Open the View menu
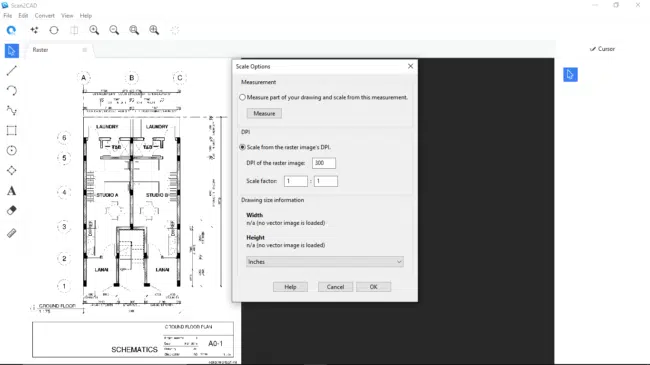This screenshot has height=365, width=650. coord(67,16)
